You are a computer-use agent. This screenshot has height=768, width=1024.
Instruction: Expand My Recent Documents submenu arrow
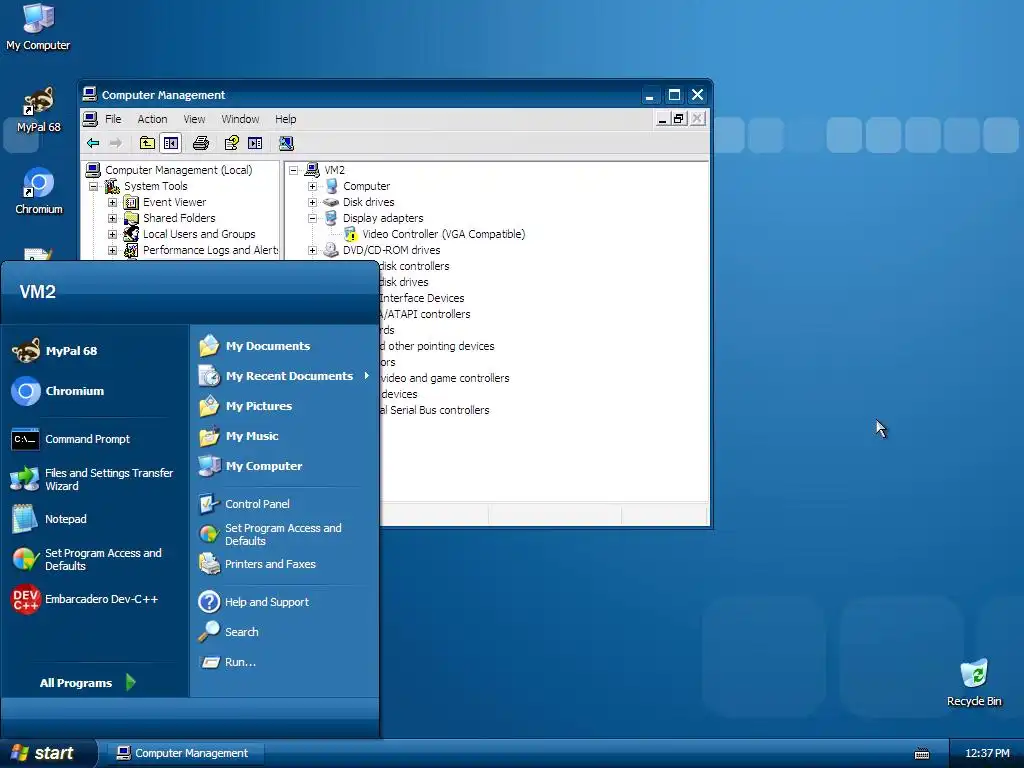366,376
